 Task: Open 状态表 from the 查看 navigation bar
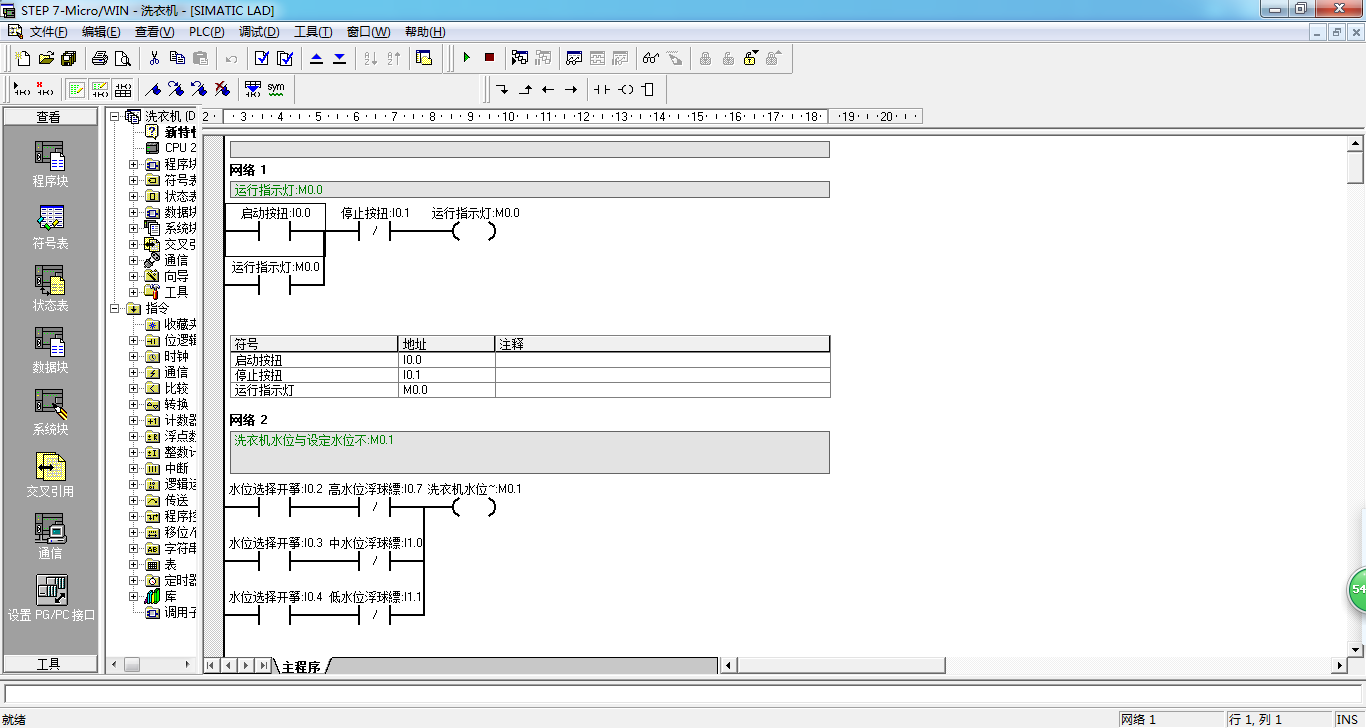point(51,287)
